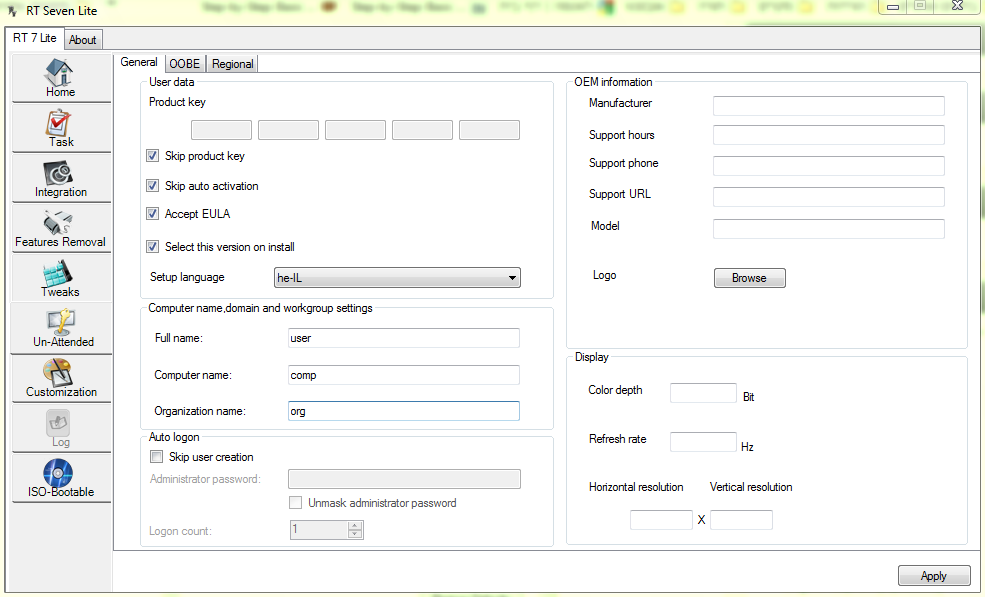Click the Support phone field
The height and width of the screenshot is (597, 985).
(x=829, y=166)
